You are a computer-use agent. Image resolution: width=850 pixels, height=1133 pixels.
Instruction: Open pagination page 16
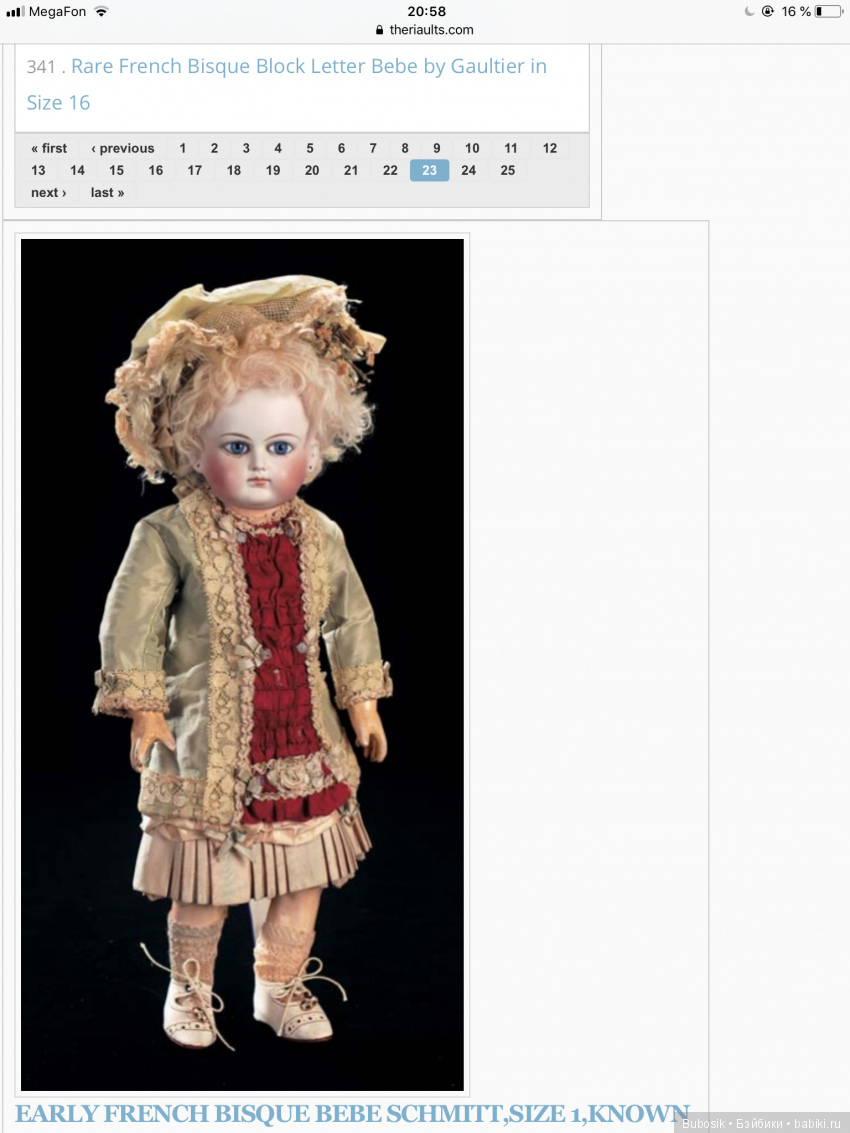tap(155, 171)
